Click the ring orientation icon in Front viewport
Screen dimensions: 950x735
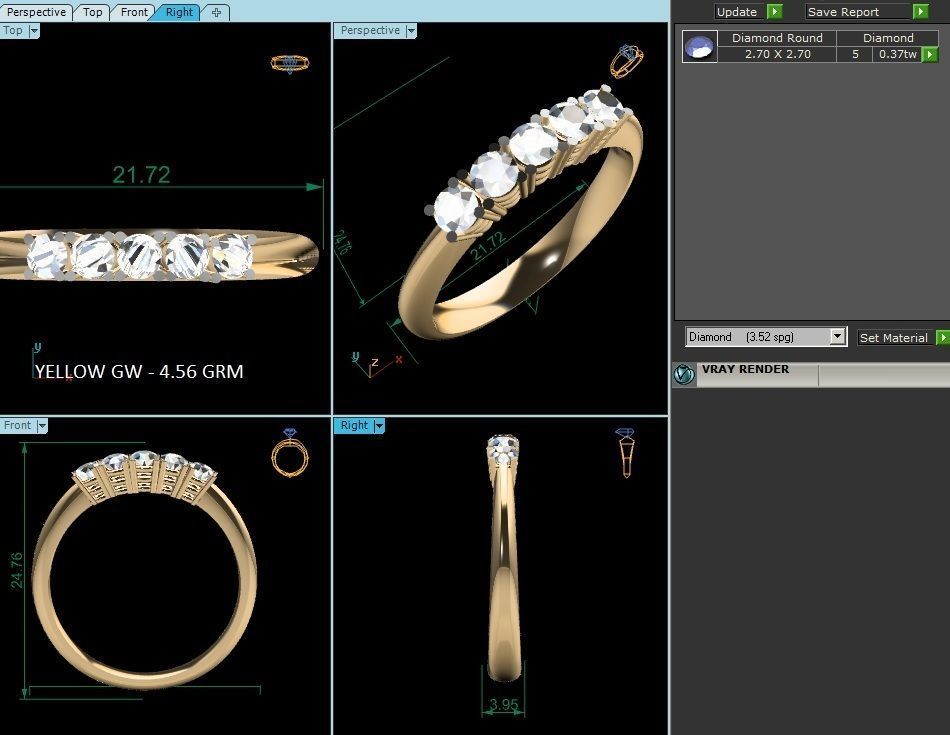click(x=290, y=452)
